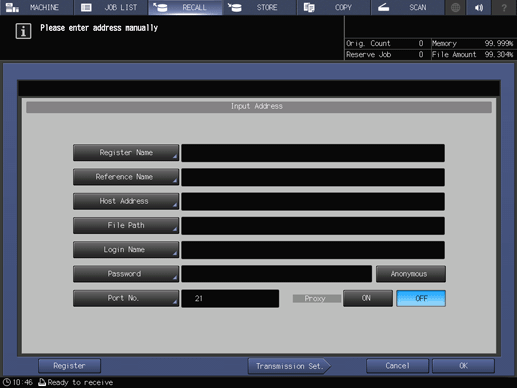Select the Register Name input field
517x388 pixels.
(x=313, y=153)
